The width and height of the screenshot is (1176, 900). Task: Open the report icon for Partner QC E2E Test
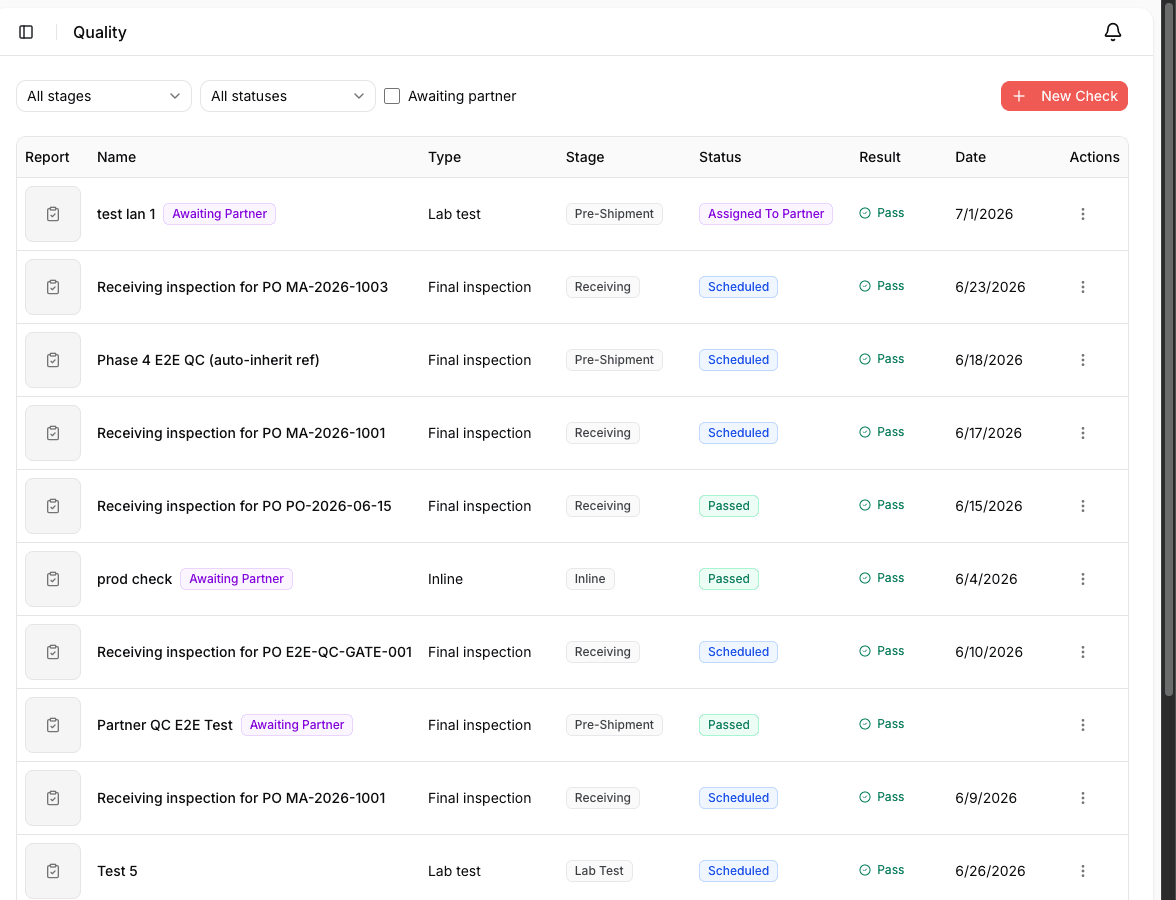(x=52, y=725)
